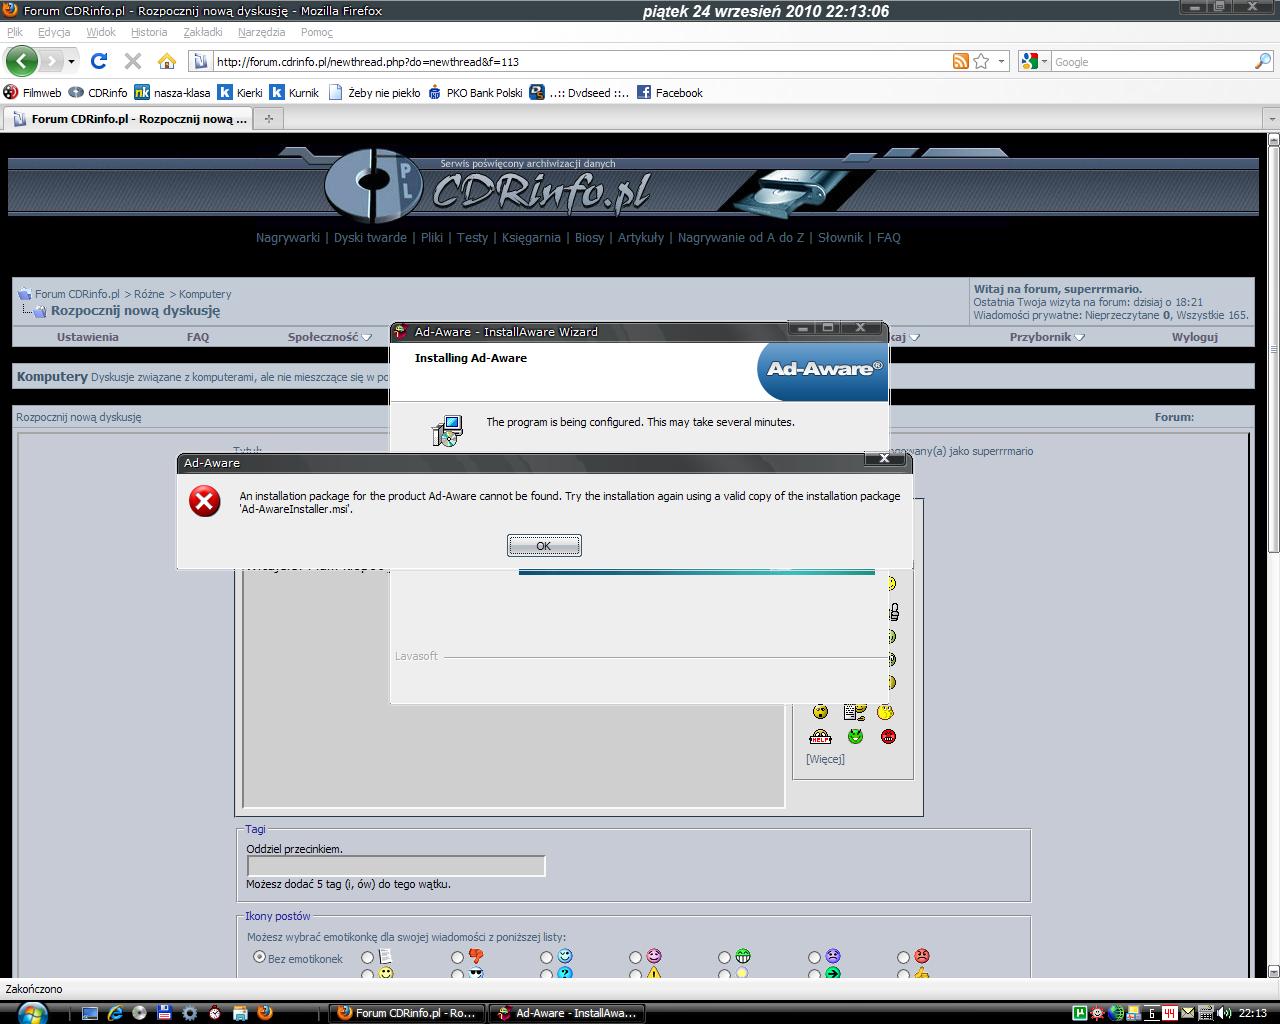The height and width of the screenshot is (1024, 1280).
Task: Click the floppy disk quick launch icon
Action: point(165,1013)
